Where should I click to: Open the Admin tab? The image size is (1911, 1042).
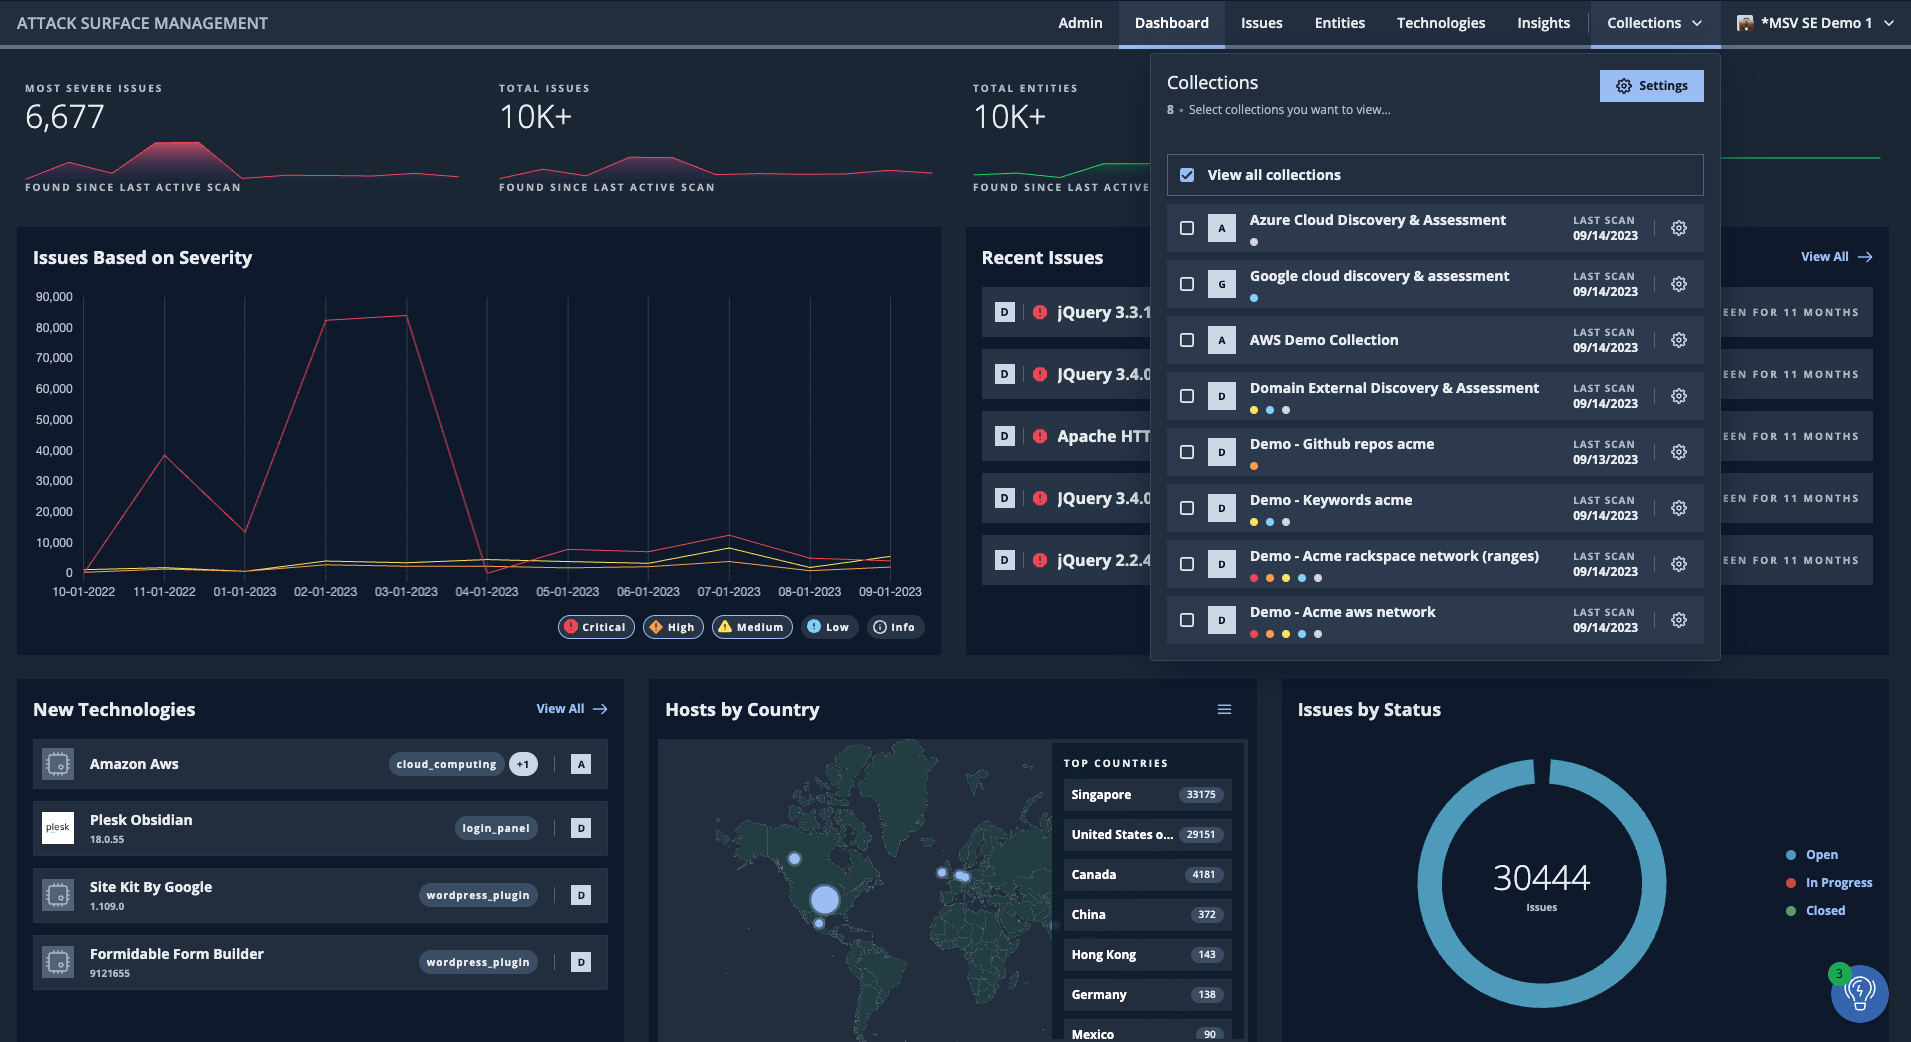1080,23
